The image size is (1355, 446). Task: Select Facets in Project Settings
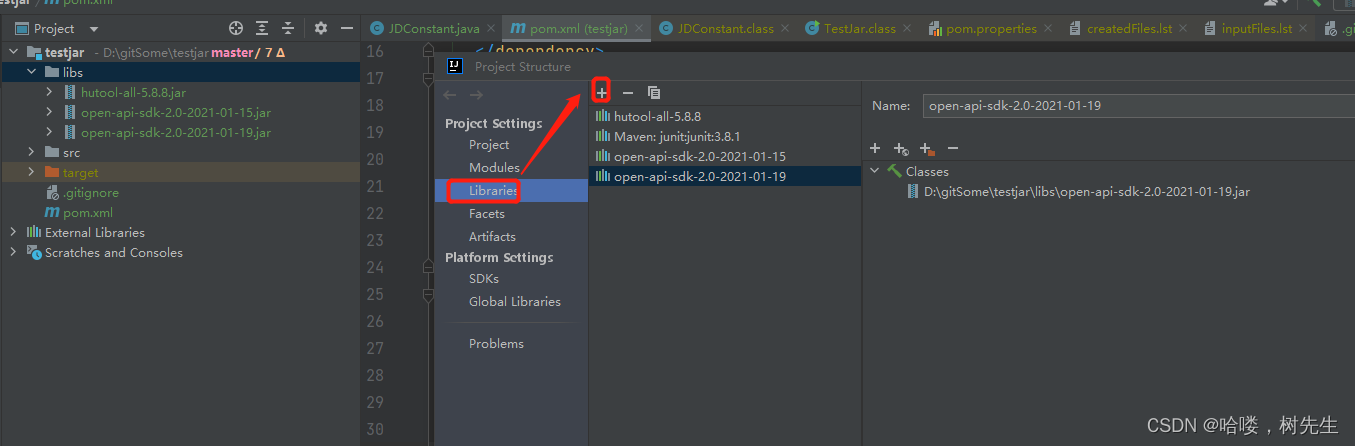487,213
